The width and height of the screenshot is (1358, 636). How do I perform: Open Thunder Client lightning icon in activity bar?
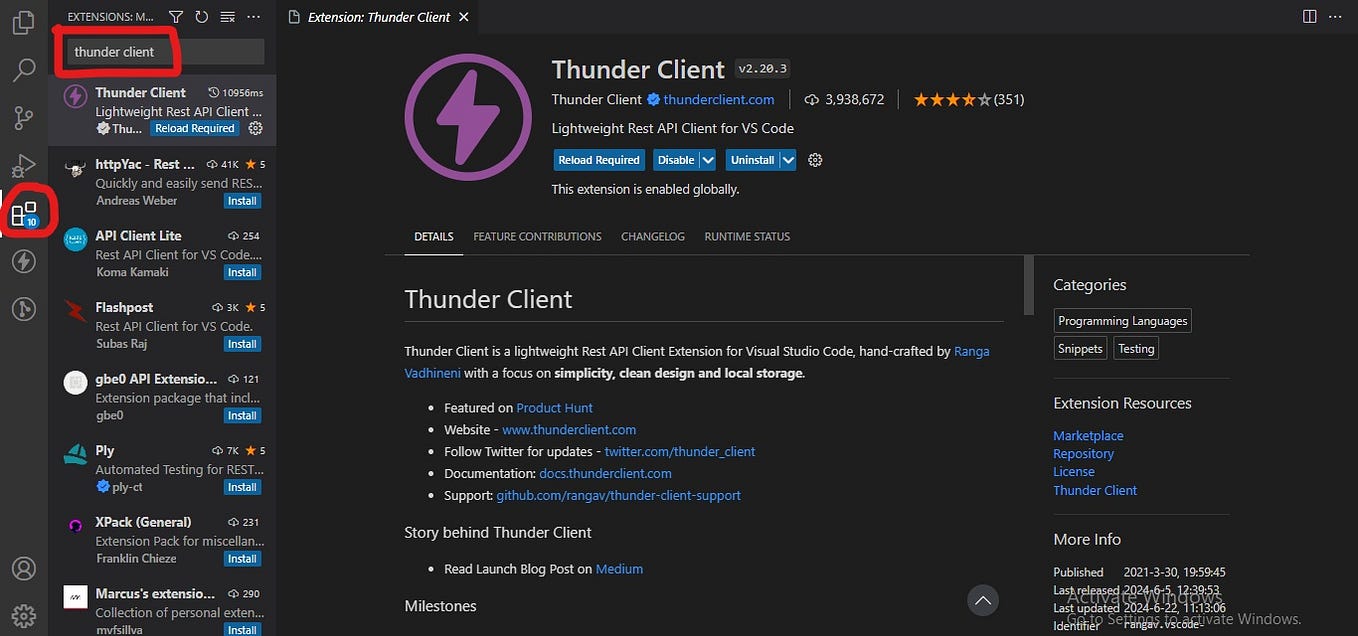point(23,262)
